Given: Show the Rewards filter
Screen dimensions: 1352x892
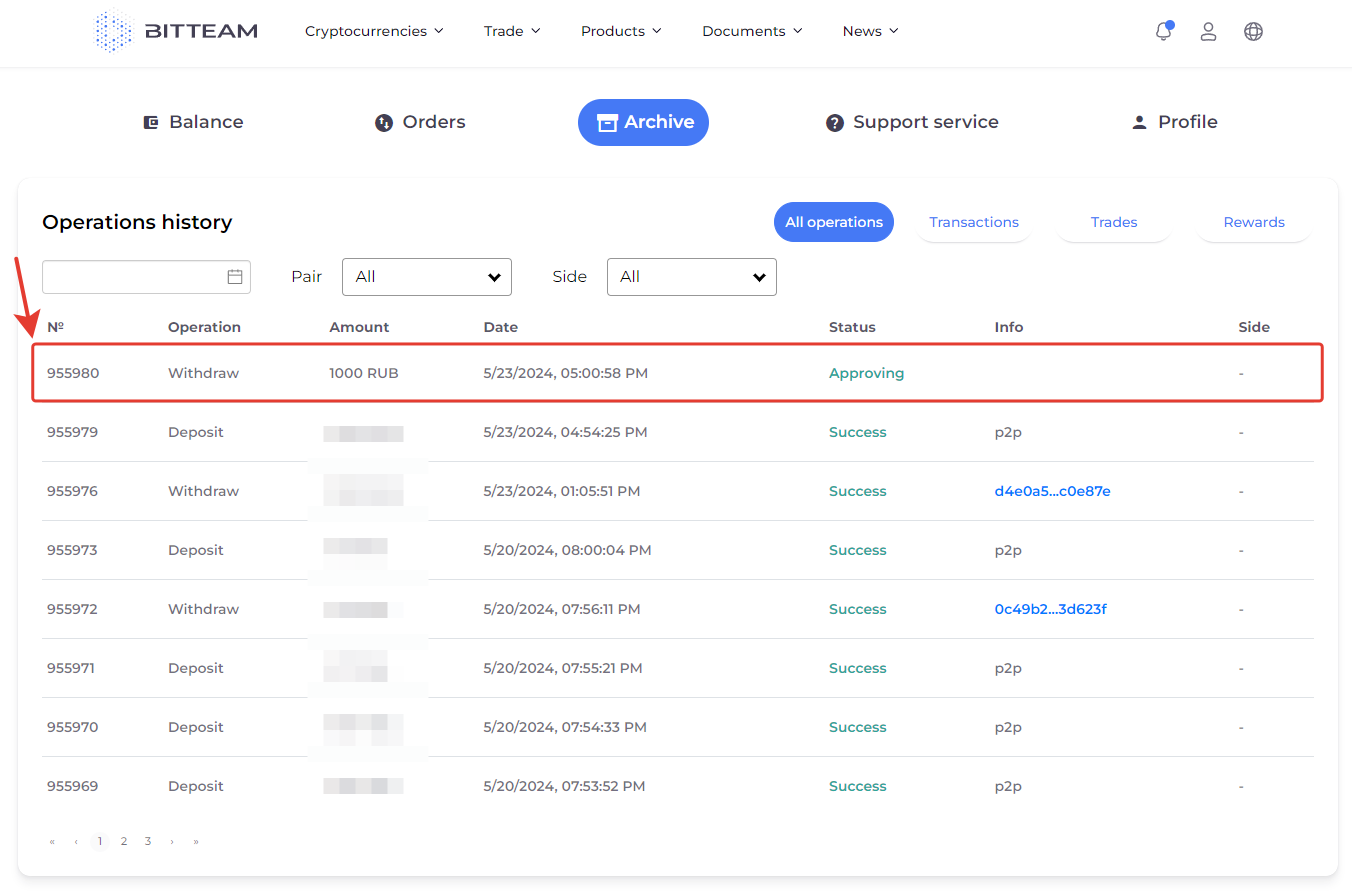Looking at the screenshot, I should tap(1254, 222).
